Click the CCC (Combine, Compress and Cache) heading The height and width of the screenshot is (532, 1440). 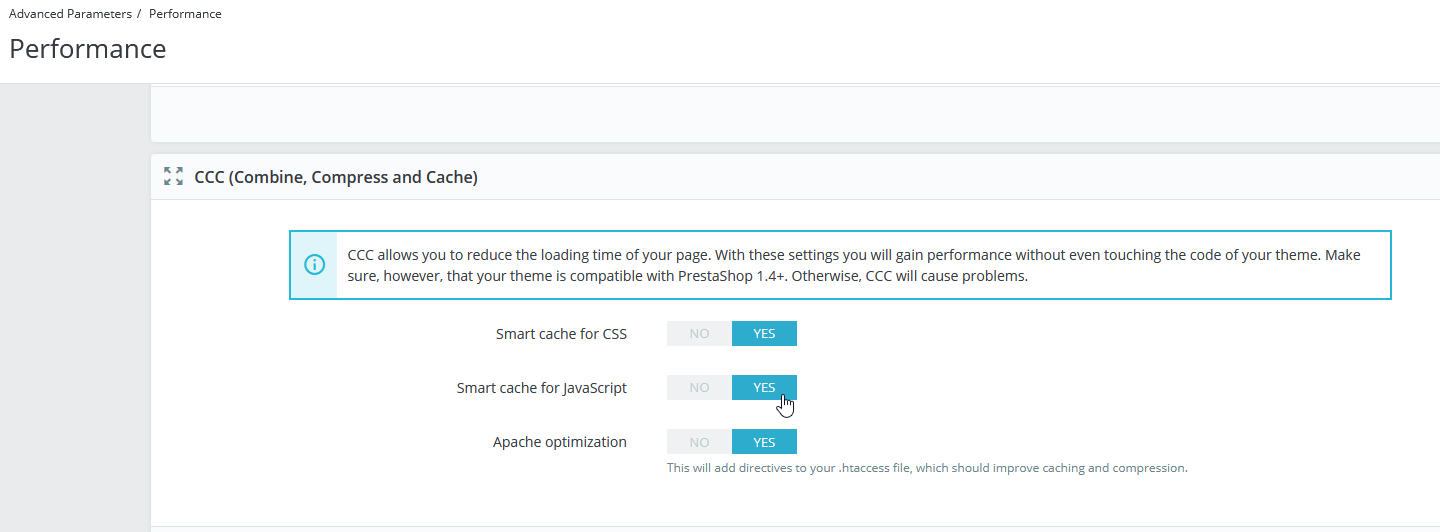click(x=336, y=178)
